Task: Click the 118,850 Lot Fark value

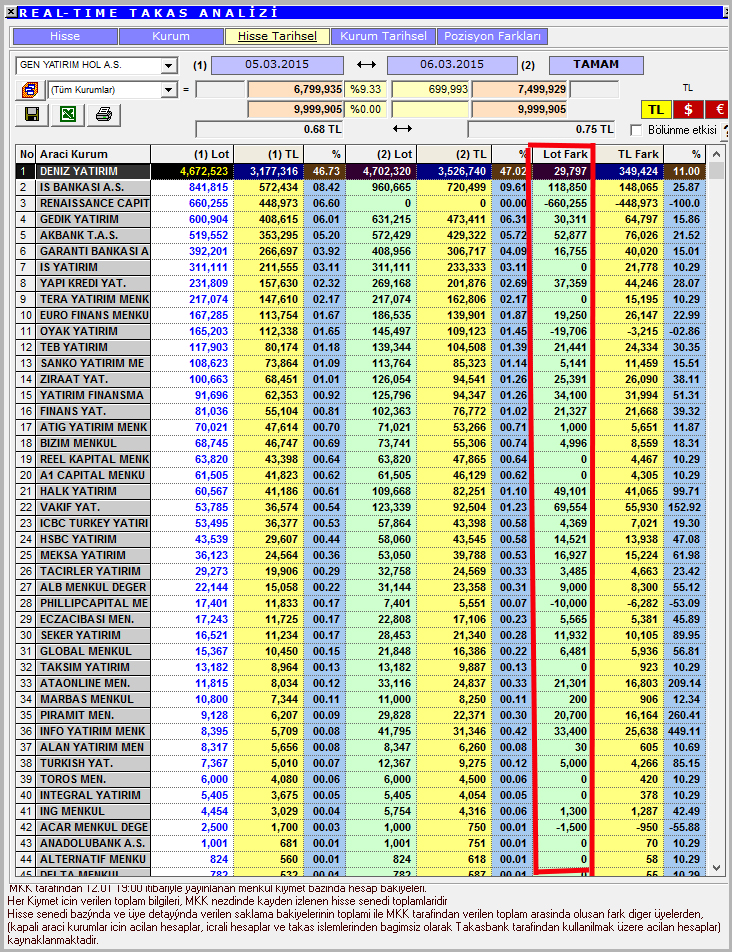Action: click(x=568, y=188)
